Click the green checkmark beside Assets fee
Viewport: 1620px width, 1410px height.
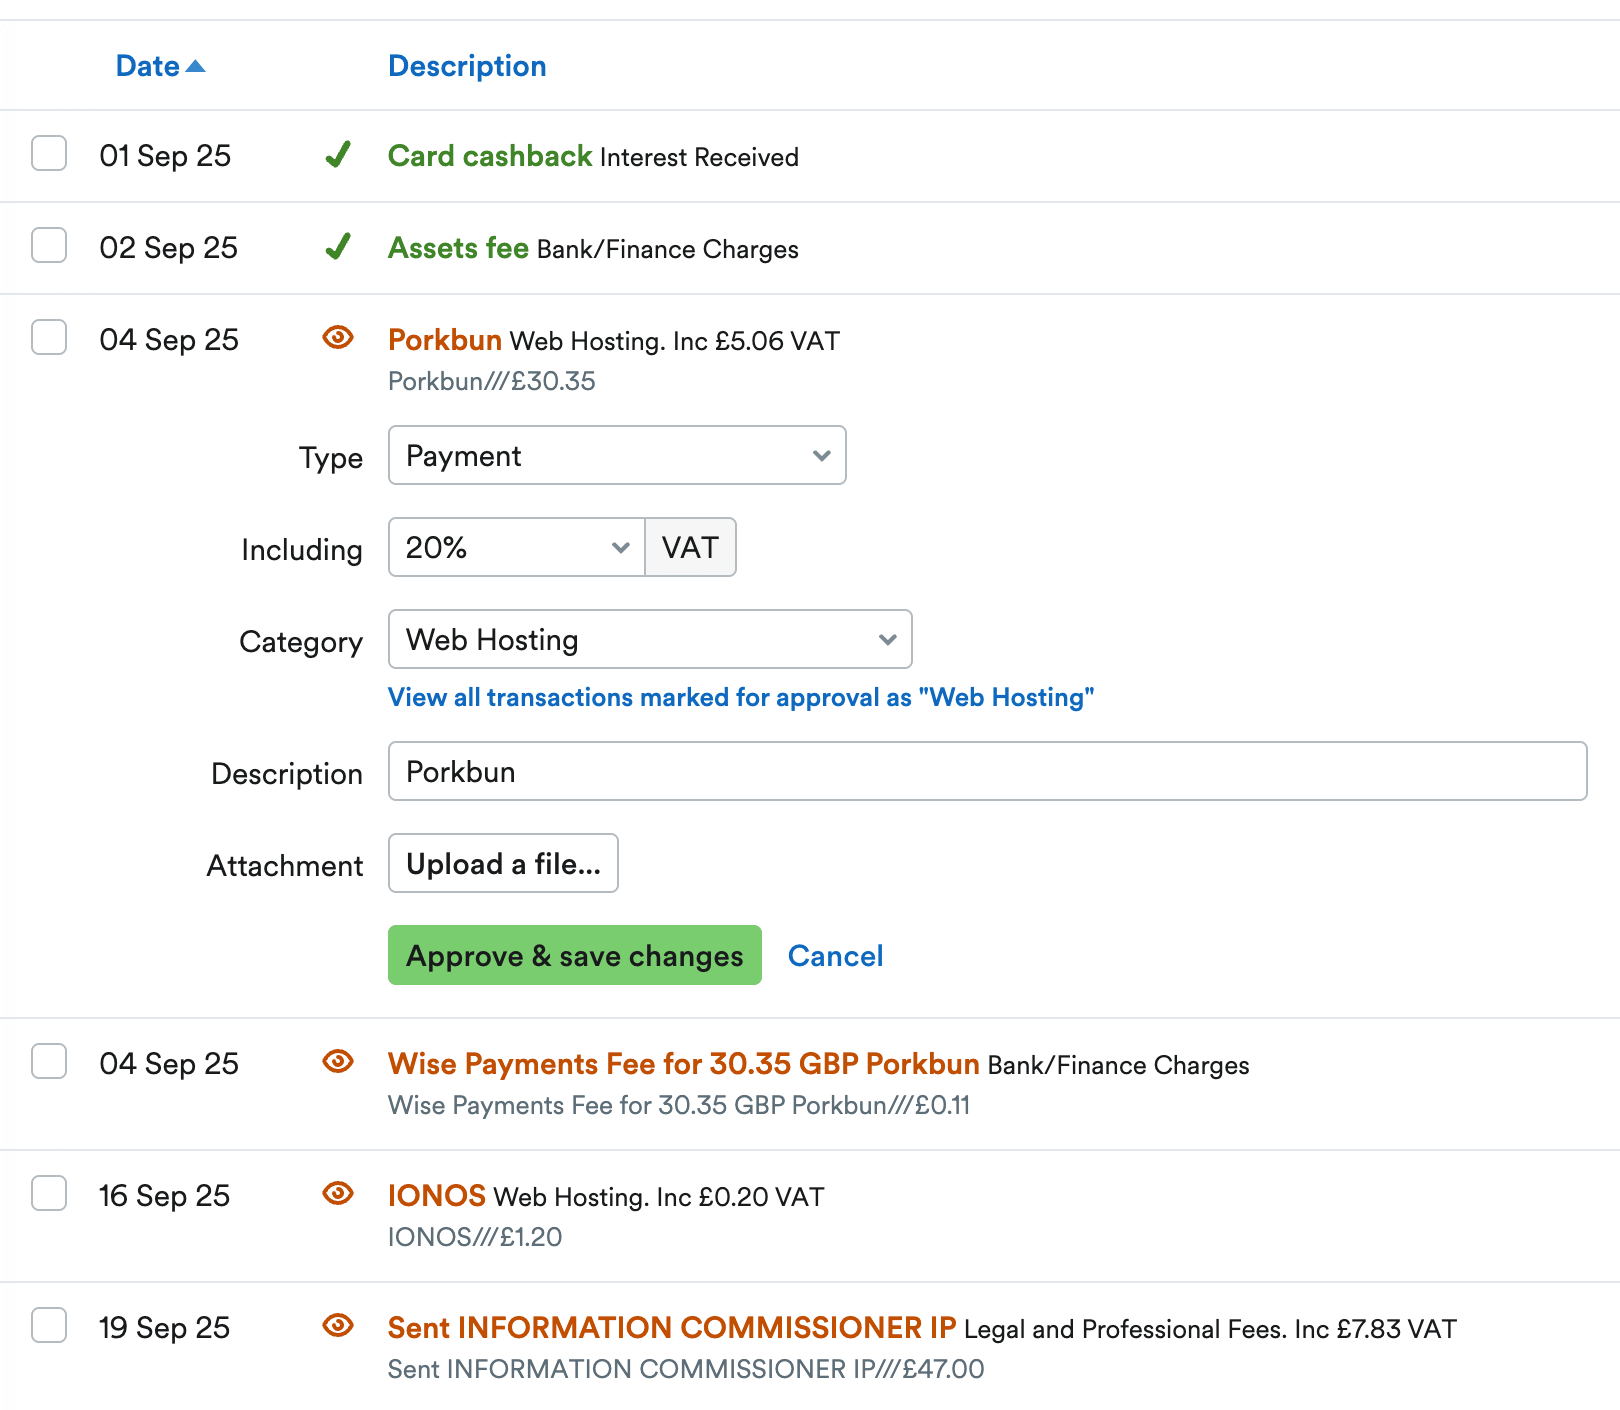coord(338,247)
